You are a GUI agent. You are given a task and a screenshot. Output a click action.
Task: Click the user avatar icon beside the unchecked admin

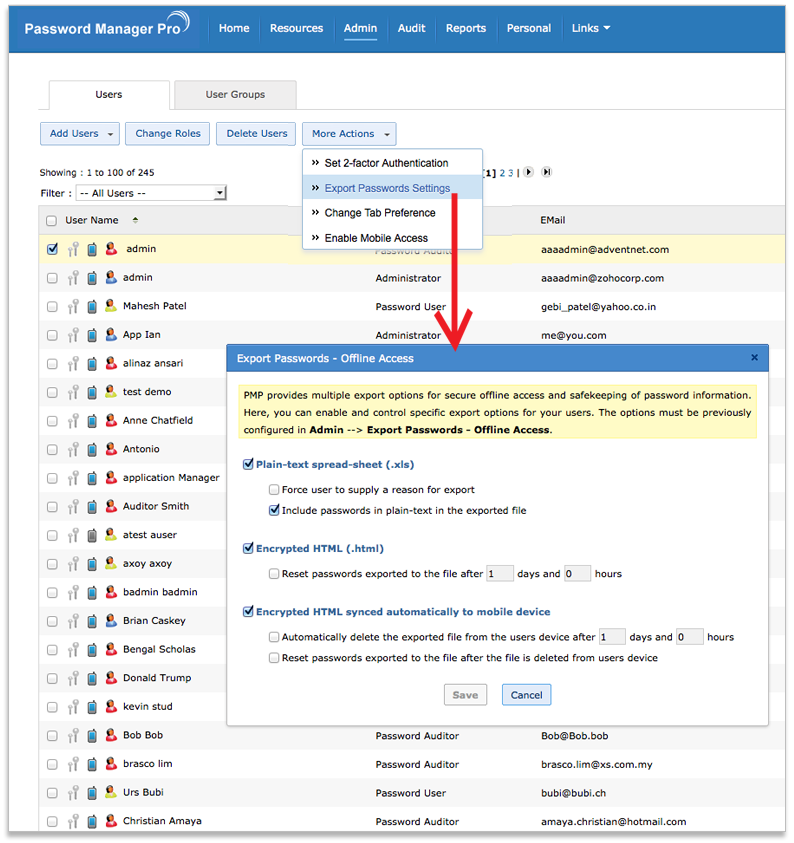(x=111, y=277)
